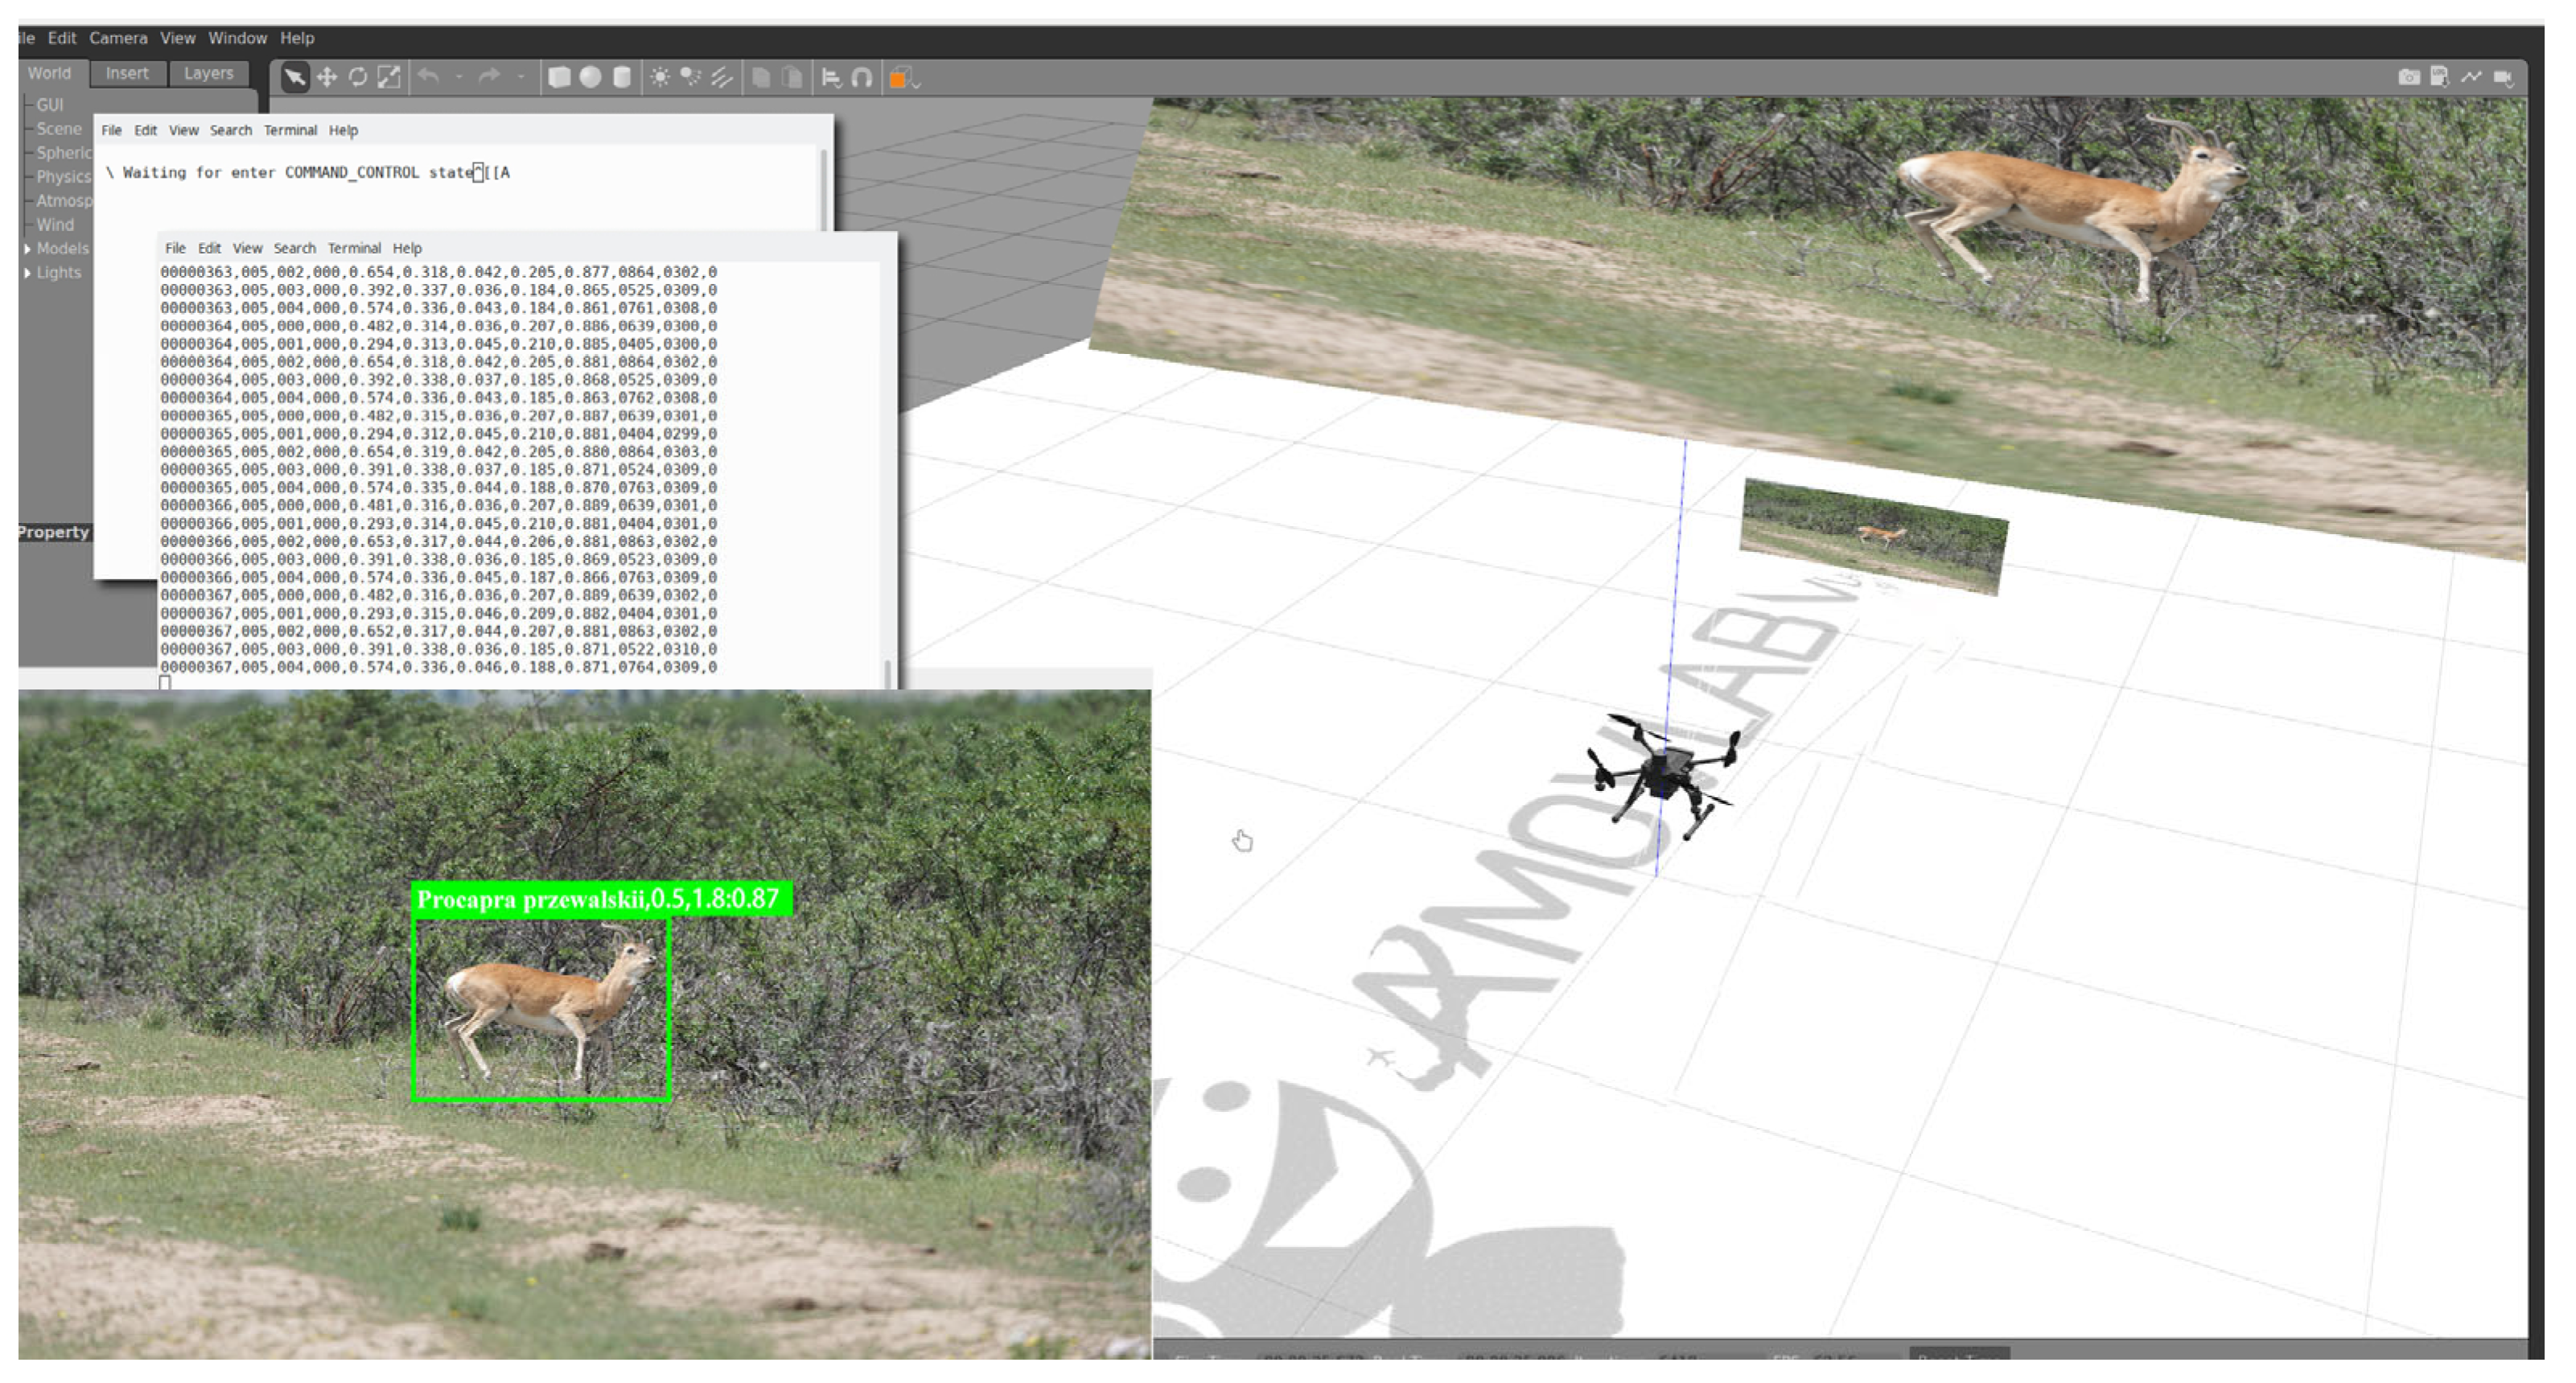Open the Camera menu
This screenshot has width=2576, height=1383.
point(118,38)
